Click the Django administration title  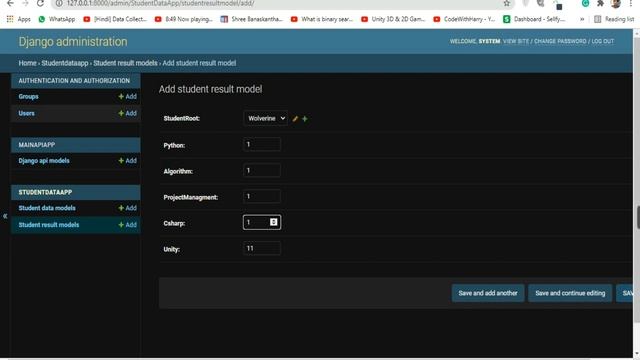tap(73, 42)
